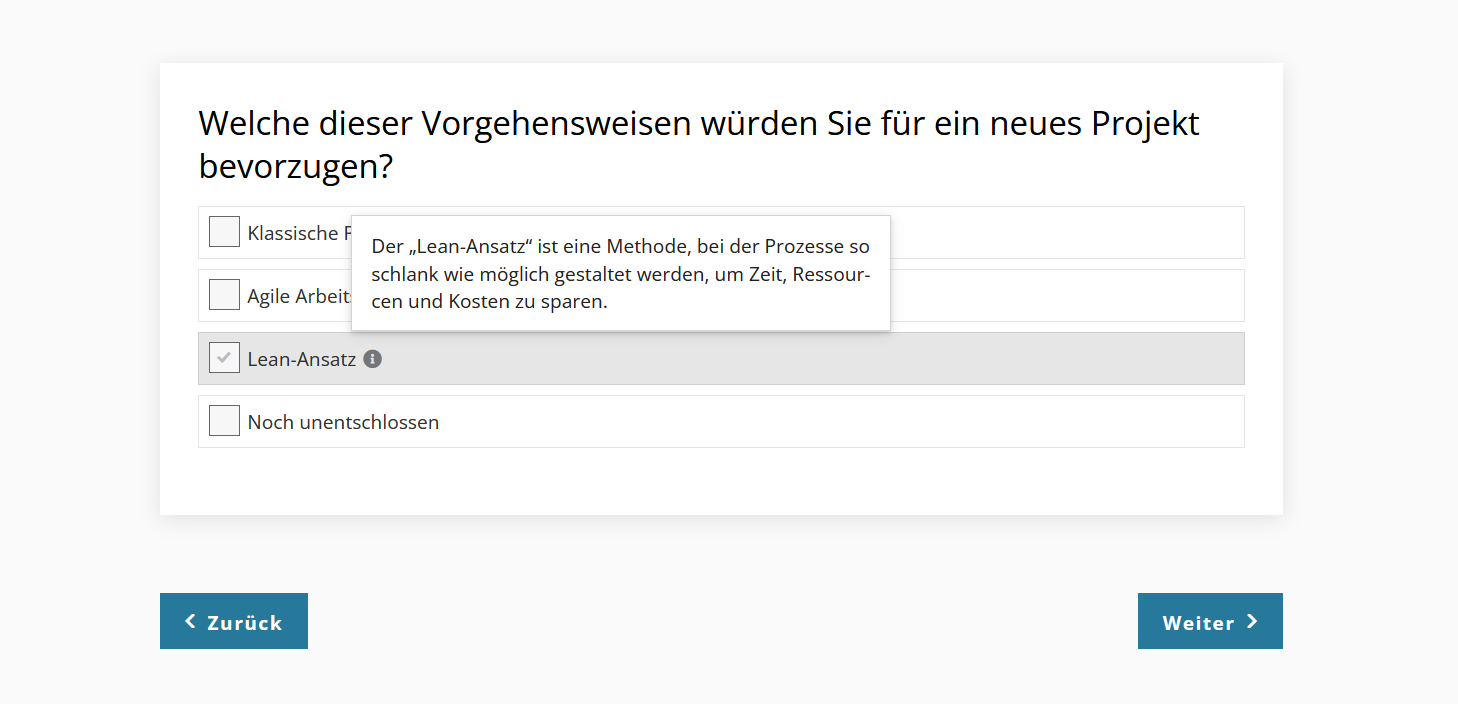Screen dimensions: 1458x704
Task: Go back with the Zurück button
Action: click(234, 621)
